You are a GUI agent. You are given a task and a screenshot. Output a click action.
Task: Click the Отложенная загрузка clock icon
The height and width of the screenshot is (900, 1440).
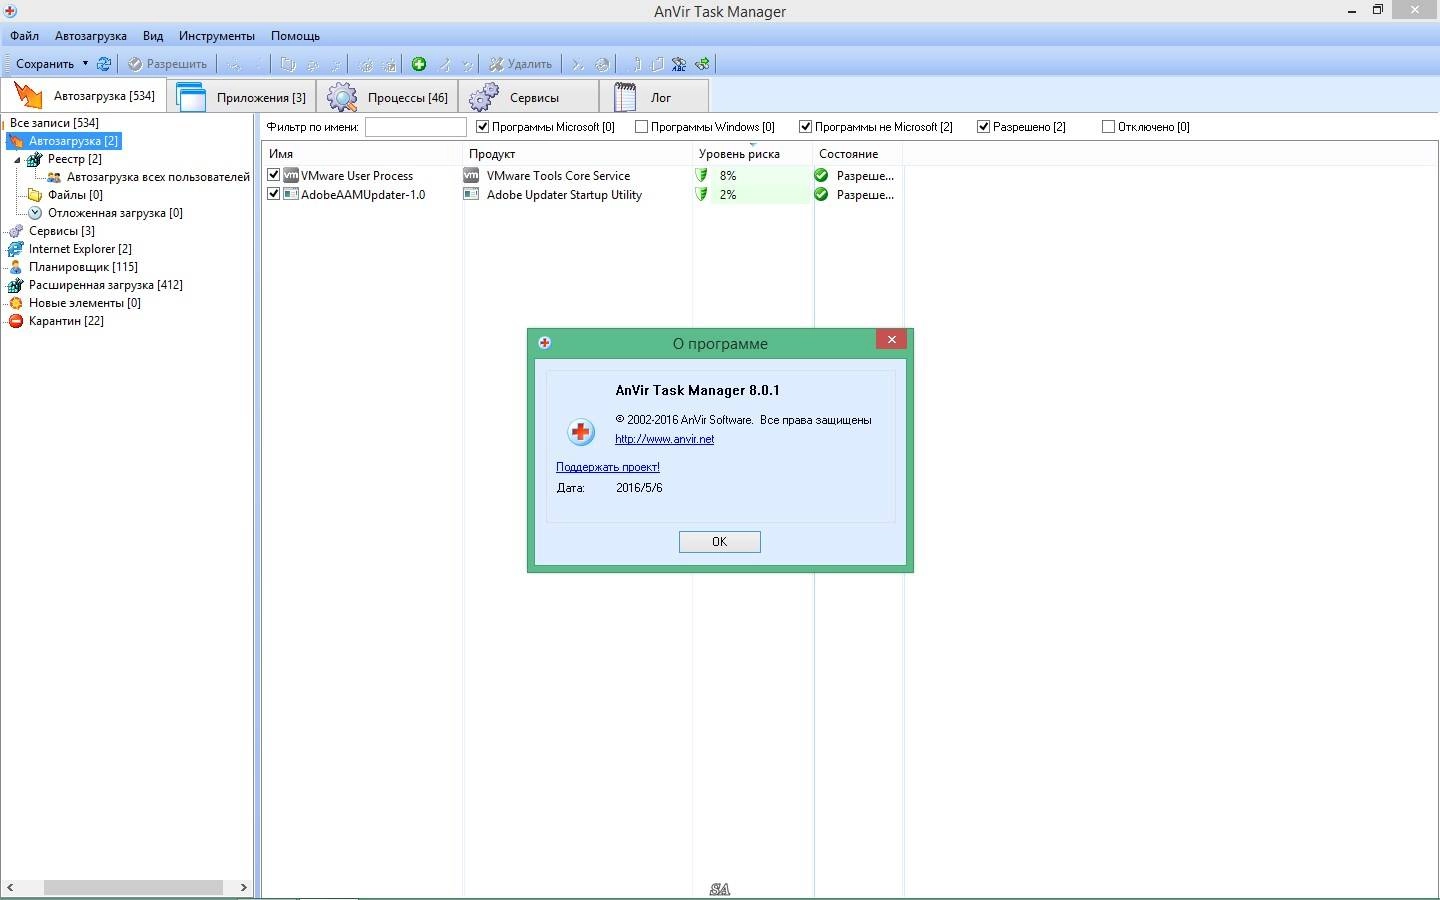[x=35, y=213]
